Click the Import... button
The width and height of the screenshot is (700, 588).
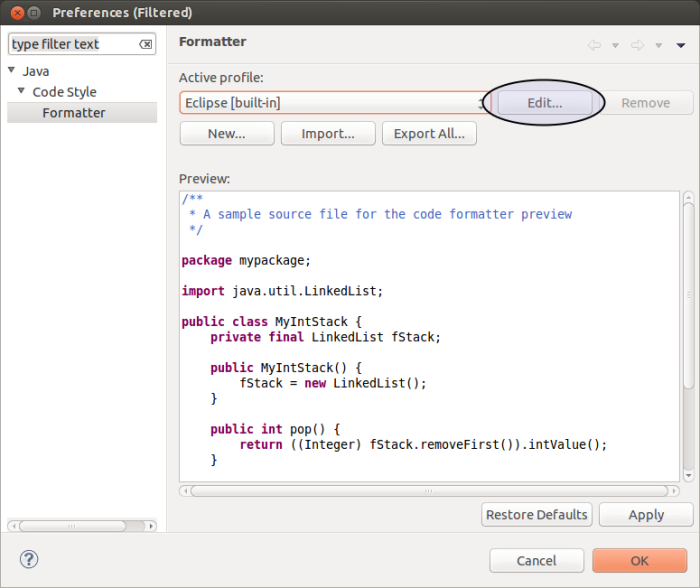[328, 134]
